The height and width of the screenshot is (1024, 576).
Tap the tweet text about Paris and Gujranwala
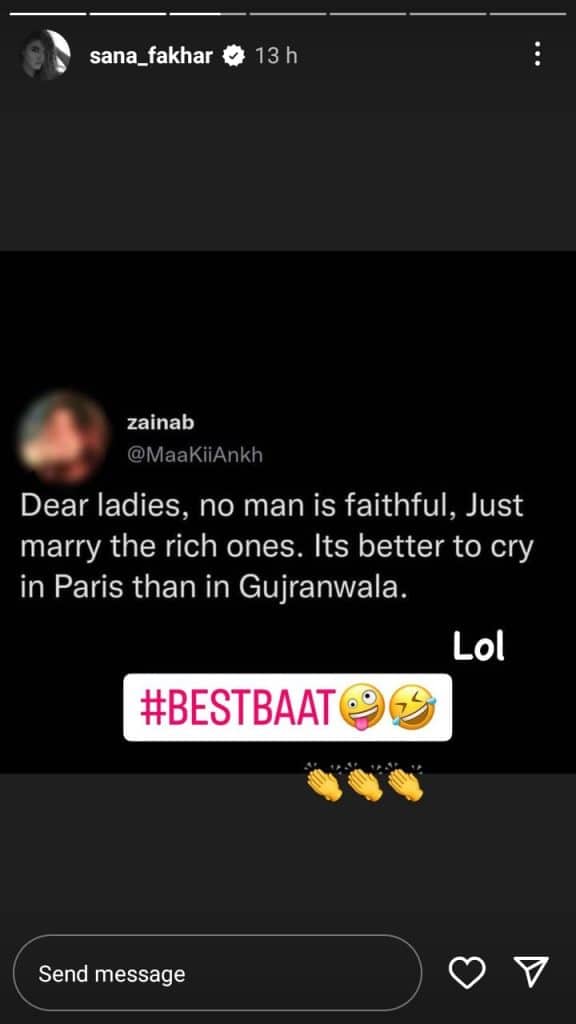click(x=277, y=547)
